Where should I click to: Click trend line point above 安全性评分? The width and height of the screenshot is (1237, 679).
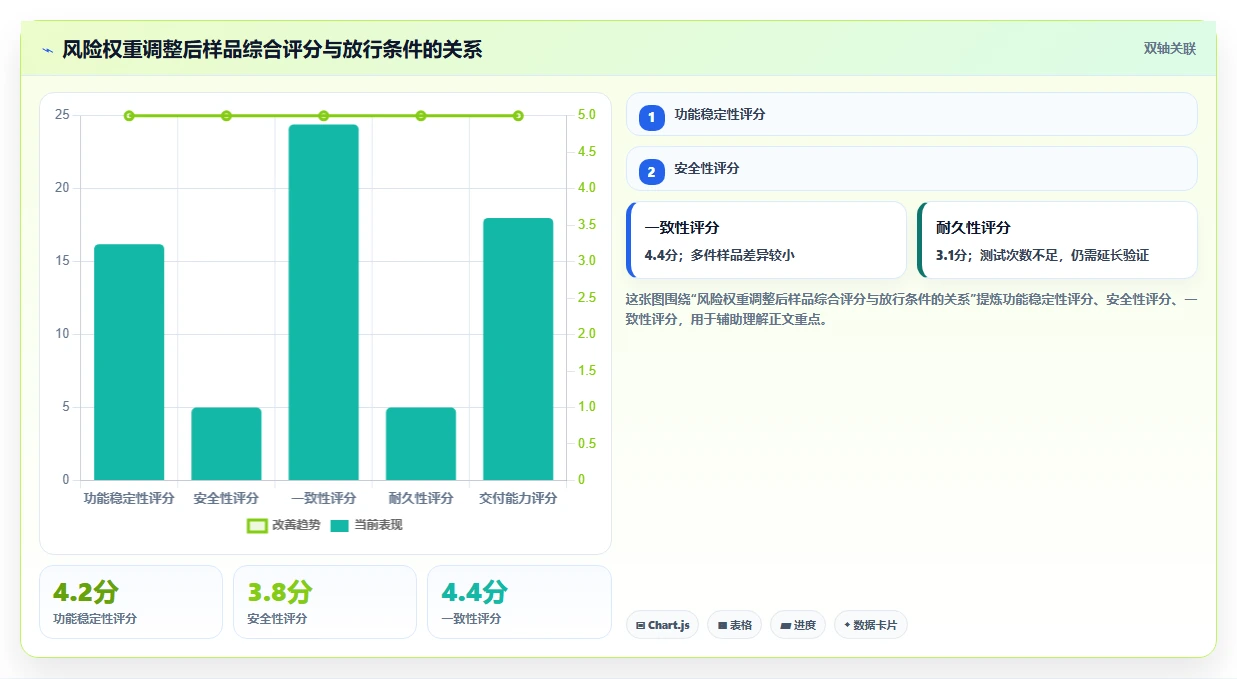pos(226,116)
